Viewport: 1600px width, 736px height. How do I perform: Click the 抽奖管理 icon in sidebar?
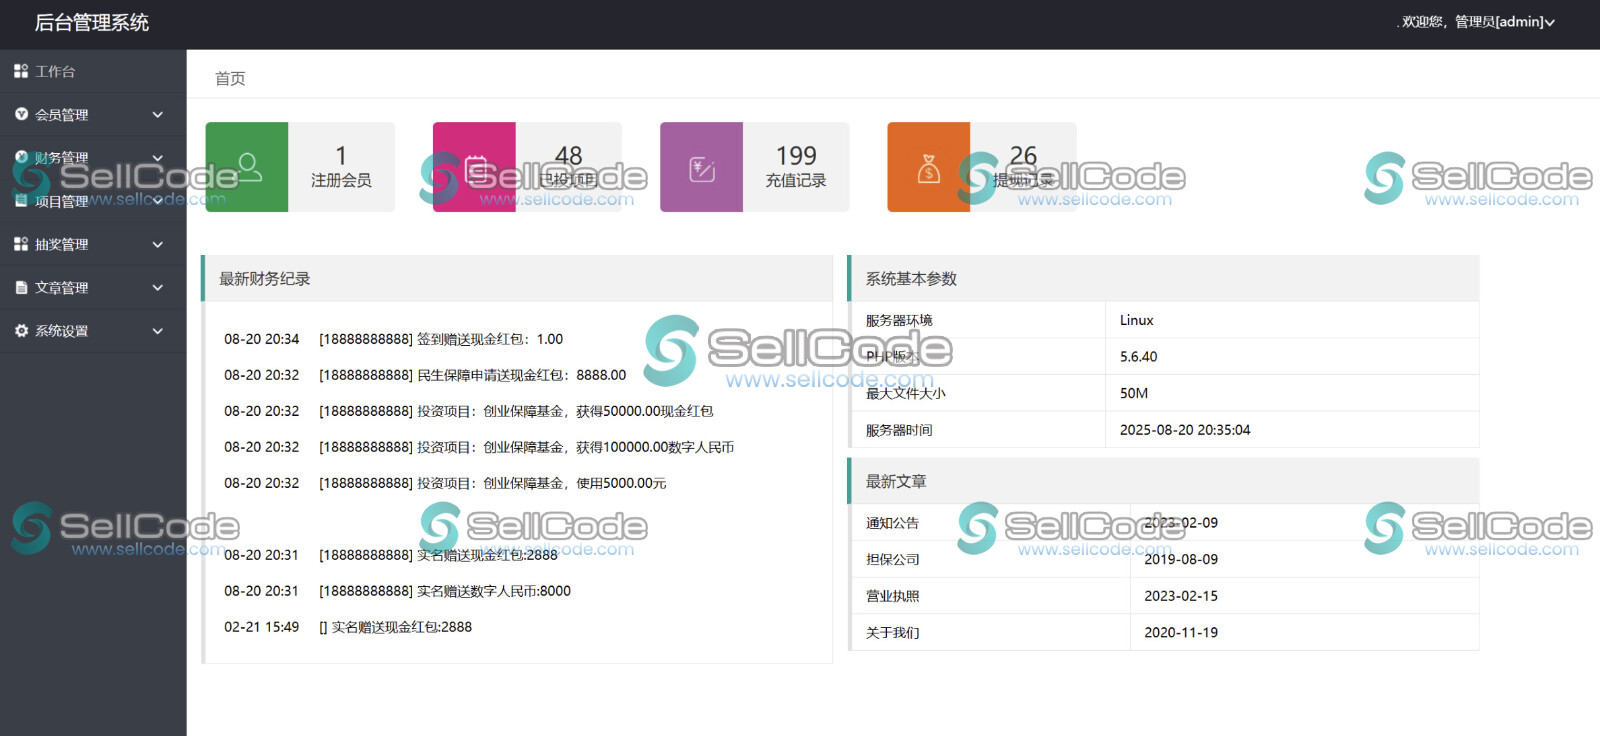(21, 244)
